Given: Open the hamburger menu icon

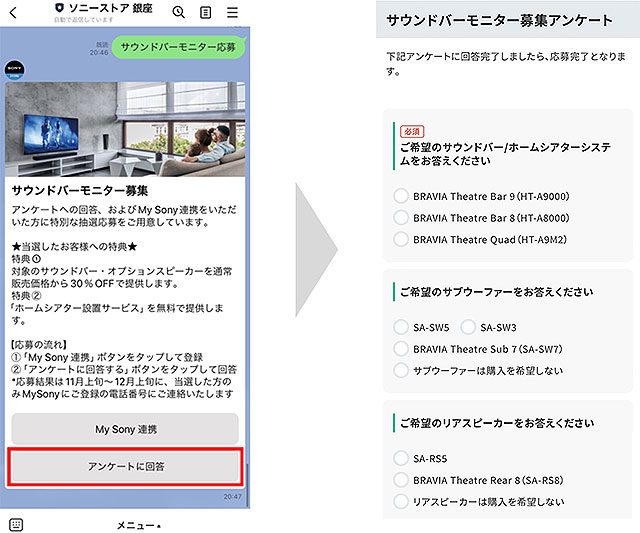Looking at the screenshot, I should pyautogui.click(x=232, y=12).
